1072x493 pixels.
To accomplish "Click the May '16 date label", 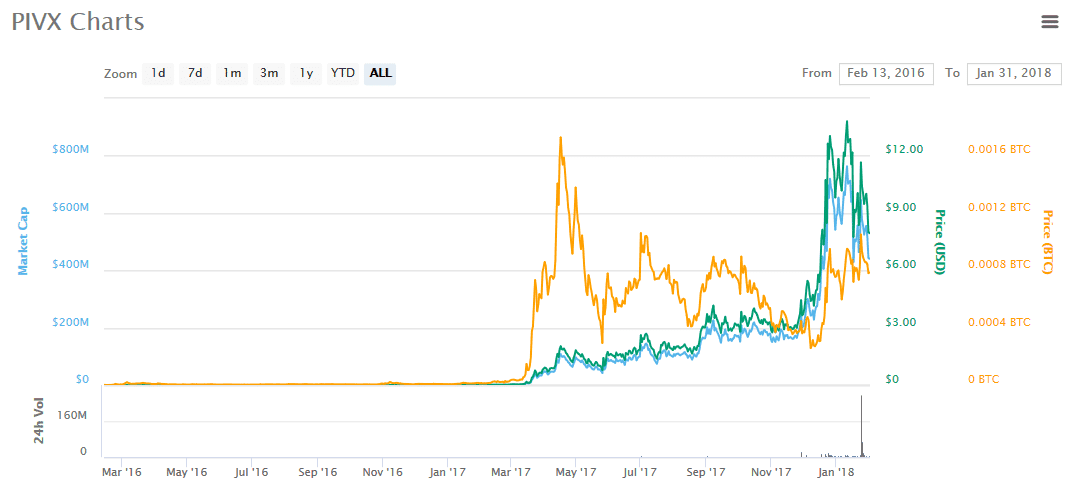I will tap(187, 472).
